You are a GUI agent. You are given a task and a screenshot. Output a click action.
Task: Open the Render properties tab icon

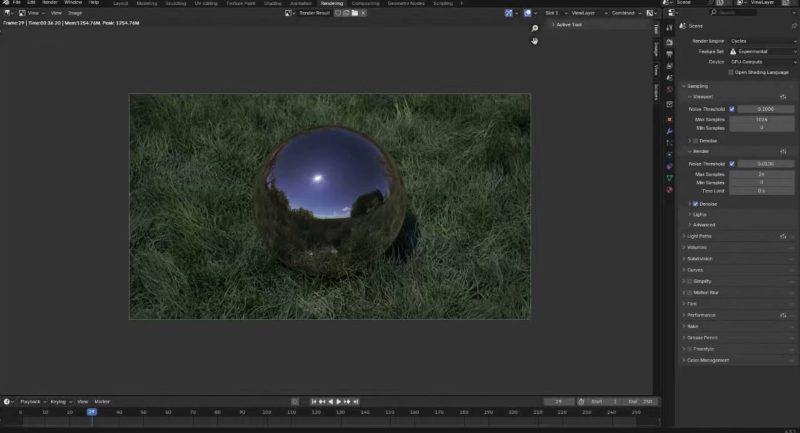click(x=669, y=42)
